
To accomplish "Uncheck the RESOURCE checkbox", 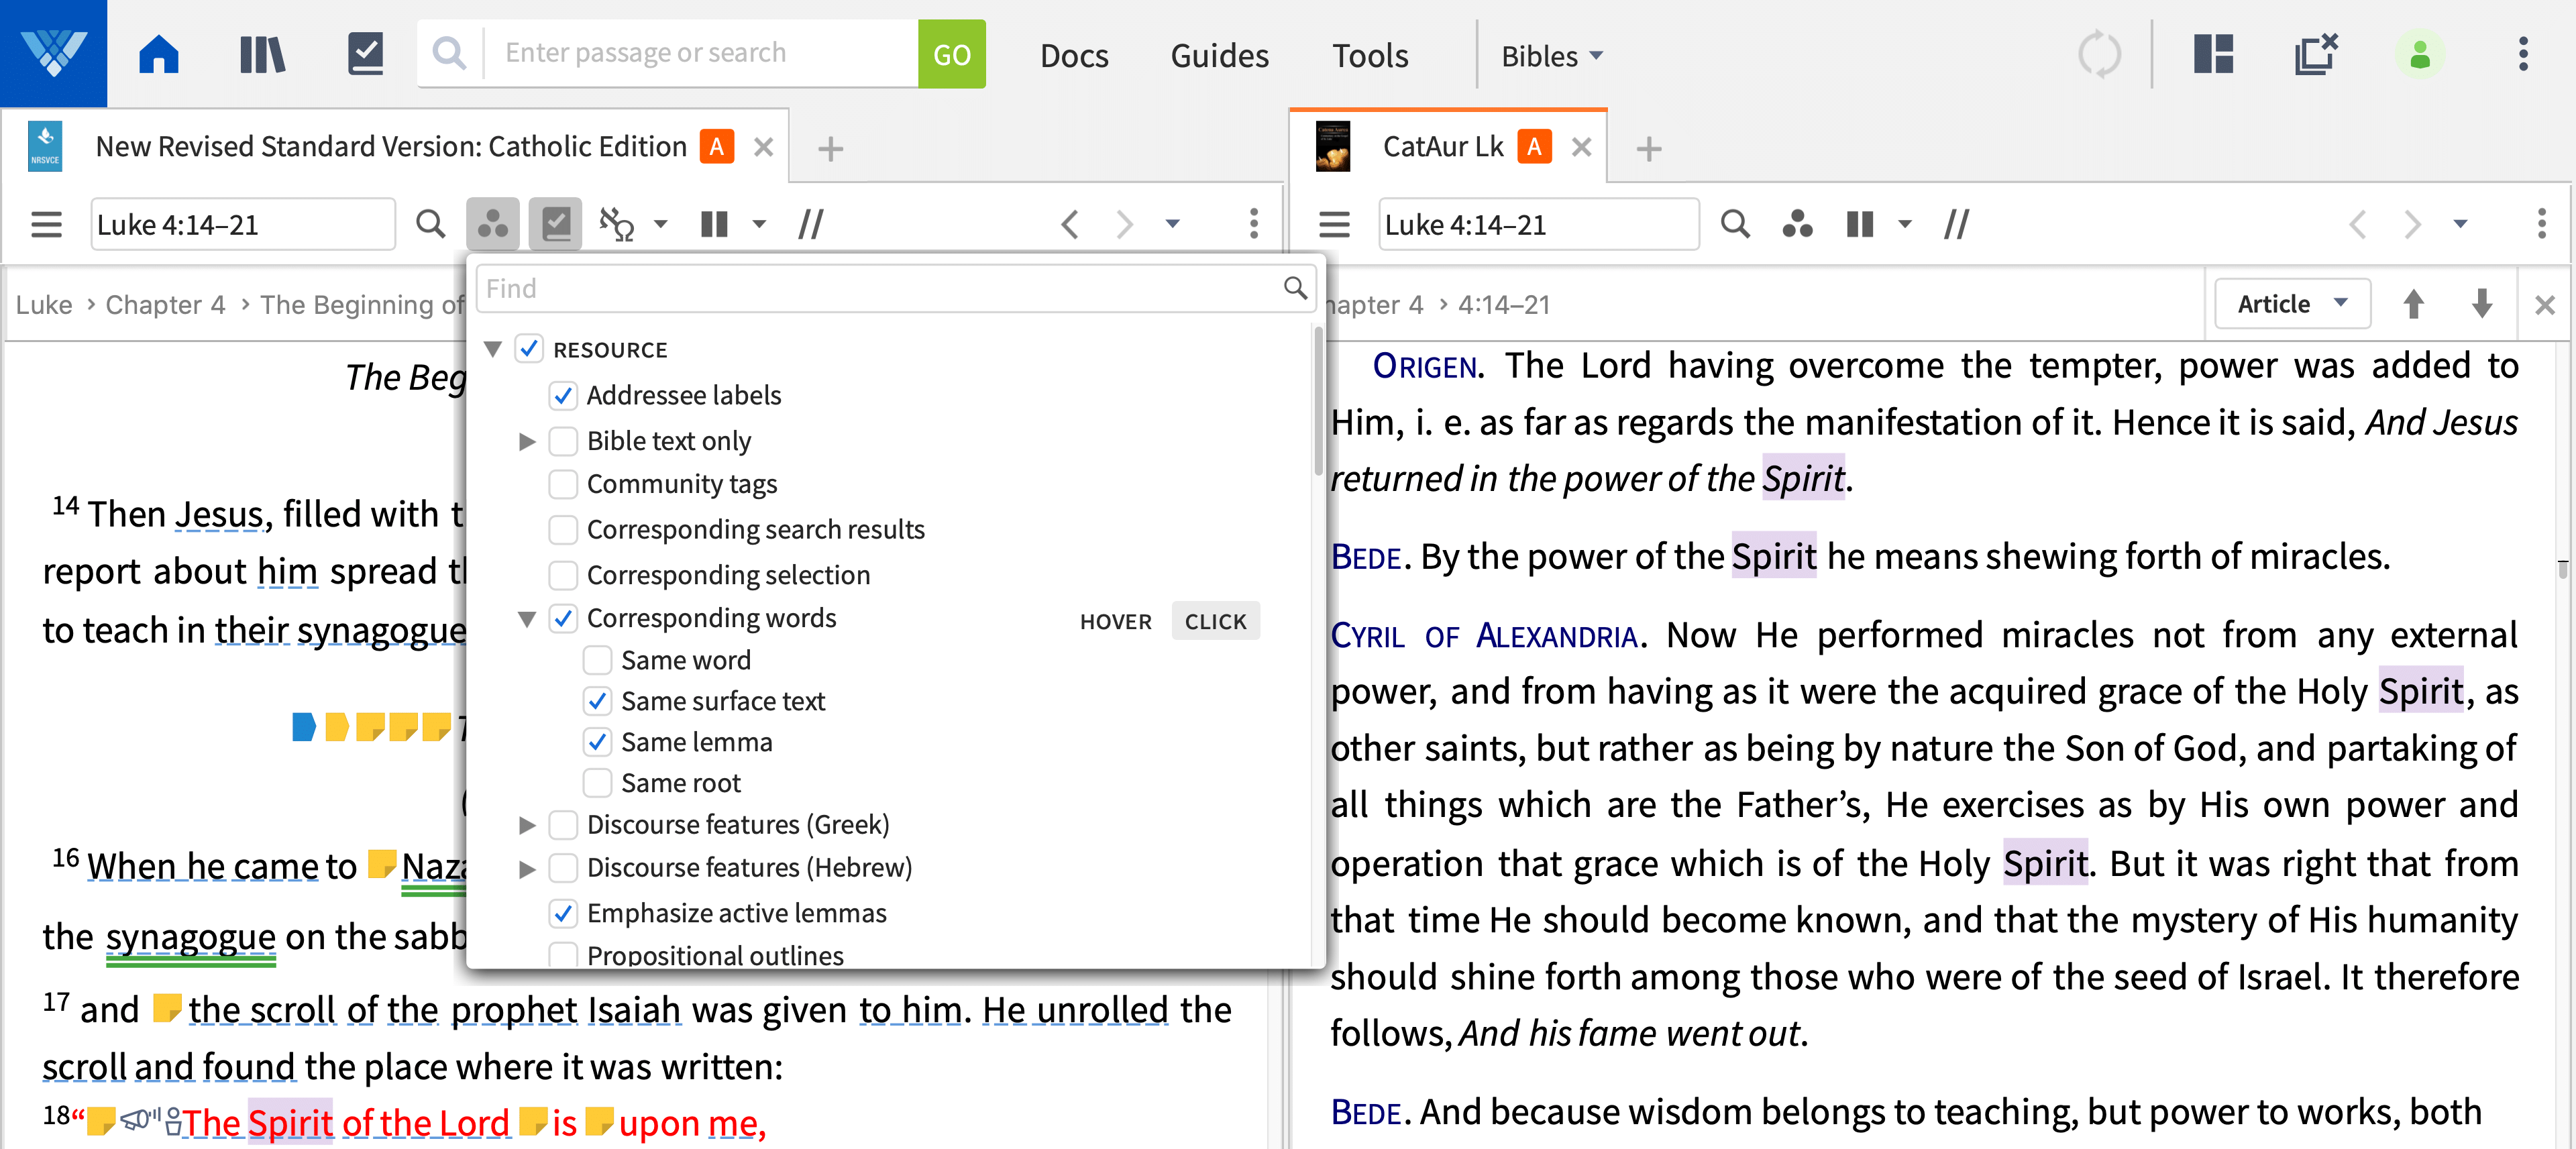I will [x=529, y=349].
